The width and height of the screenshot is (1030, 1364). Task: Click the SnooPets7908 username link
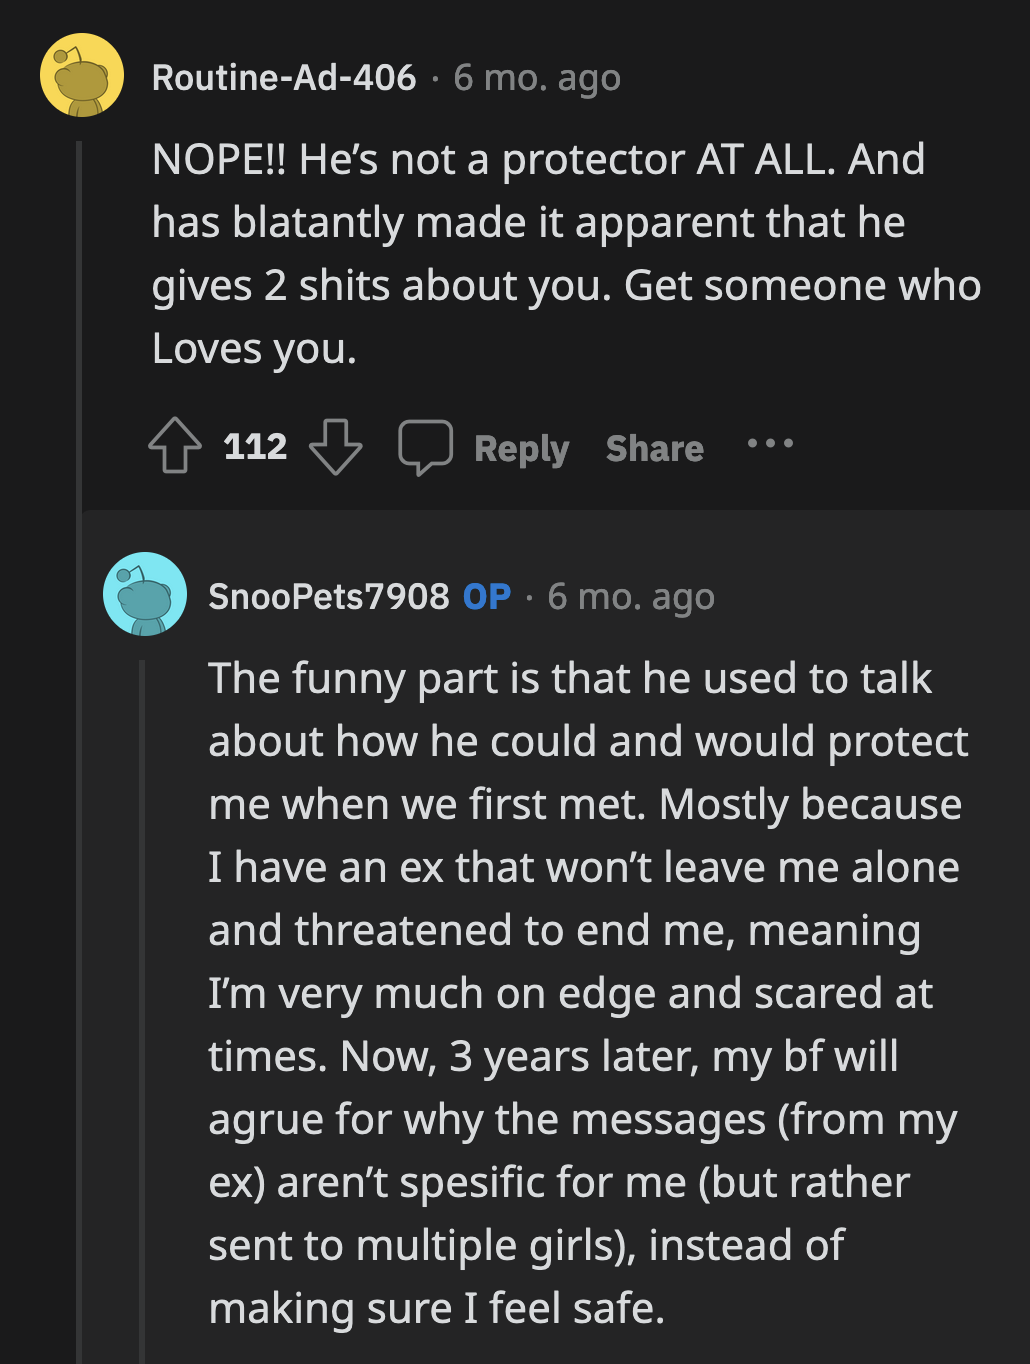pyautogui.click(x=329, y=596)
